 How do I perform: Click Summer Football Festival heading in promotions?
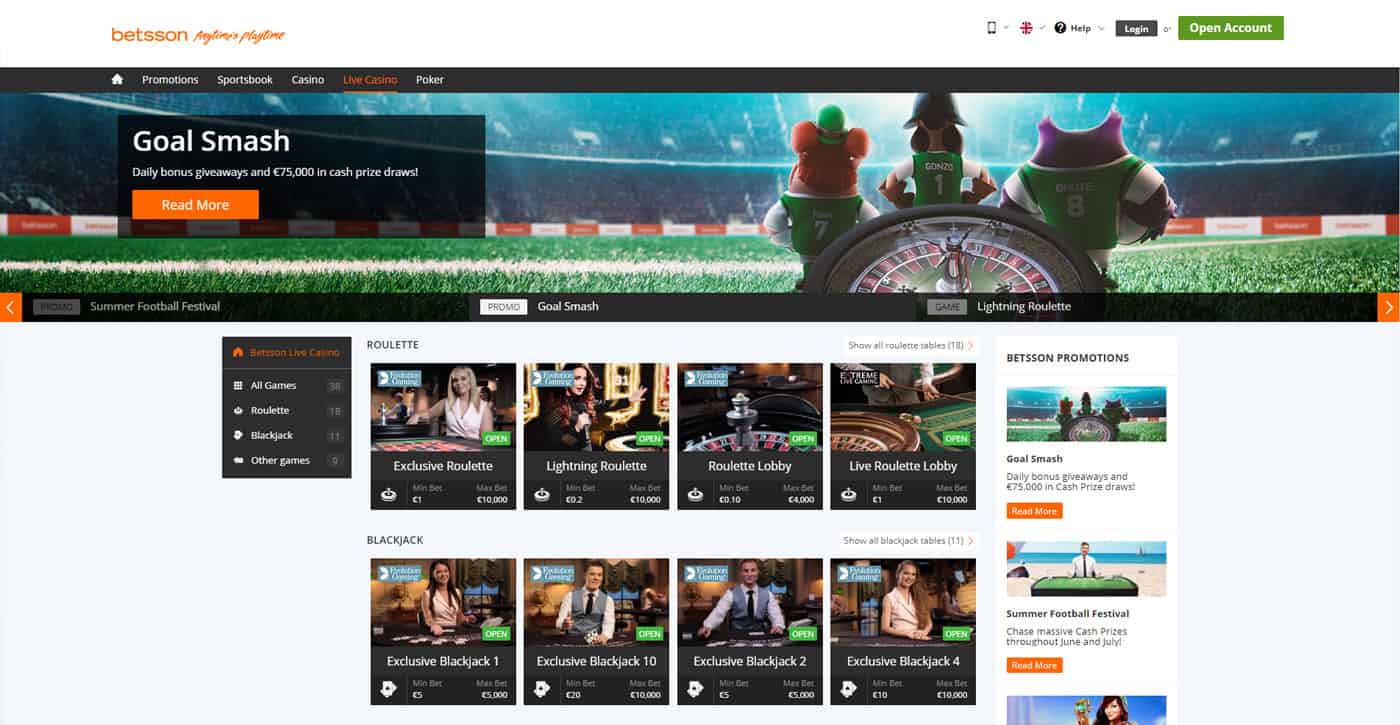(1068, 614)
